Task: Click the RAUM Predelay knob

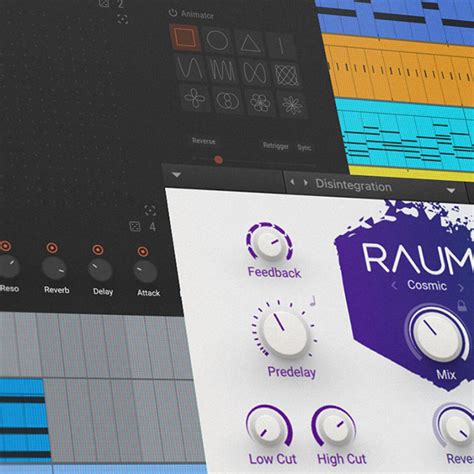Action: (285, 332)
